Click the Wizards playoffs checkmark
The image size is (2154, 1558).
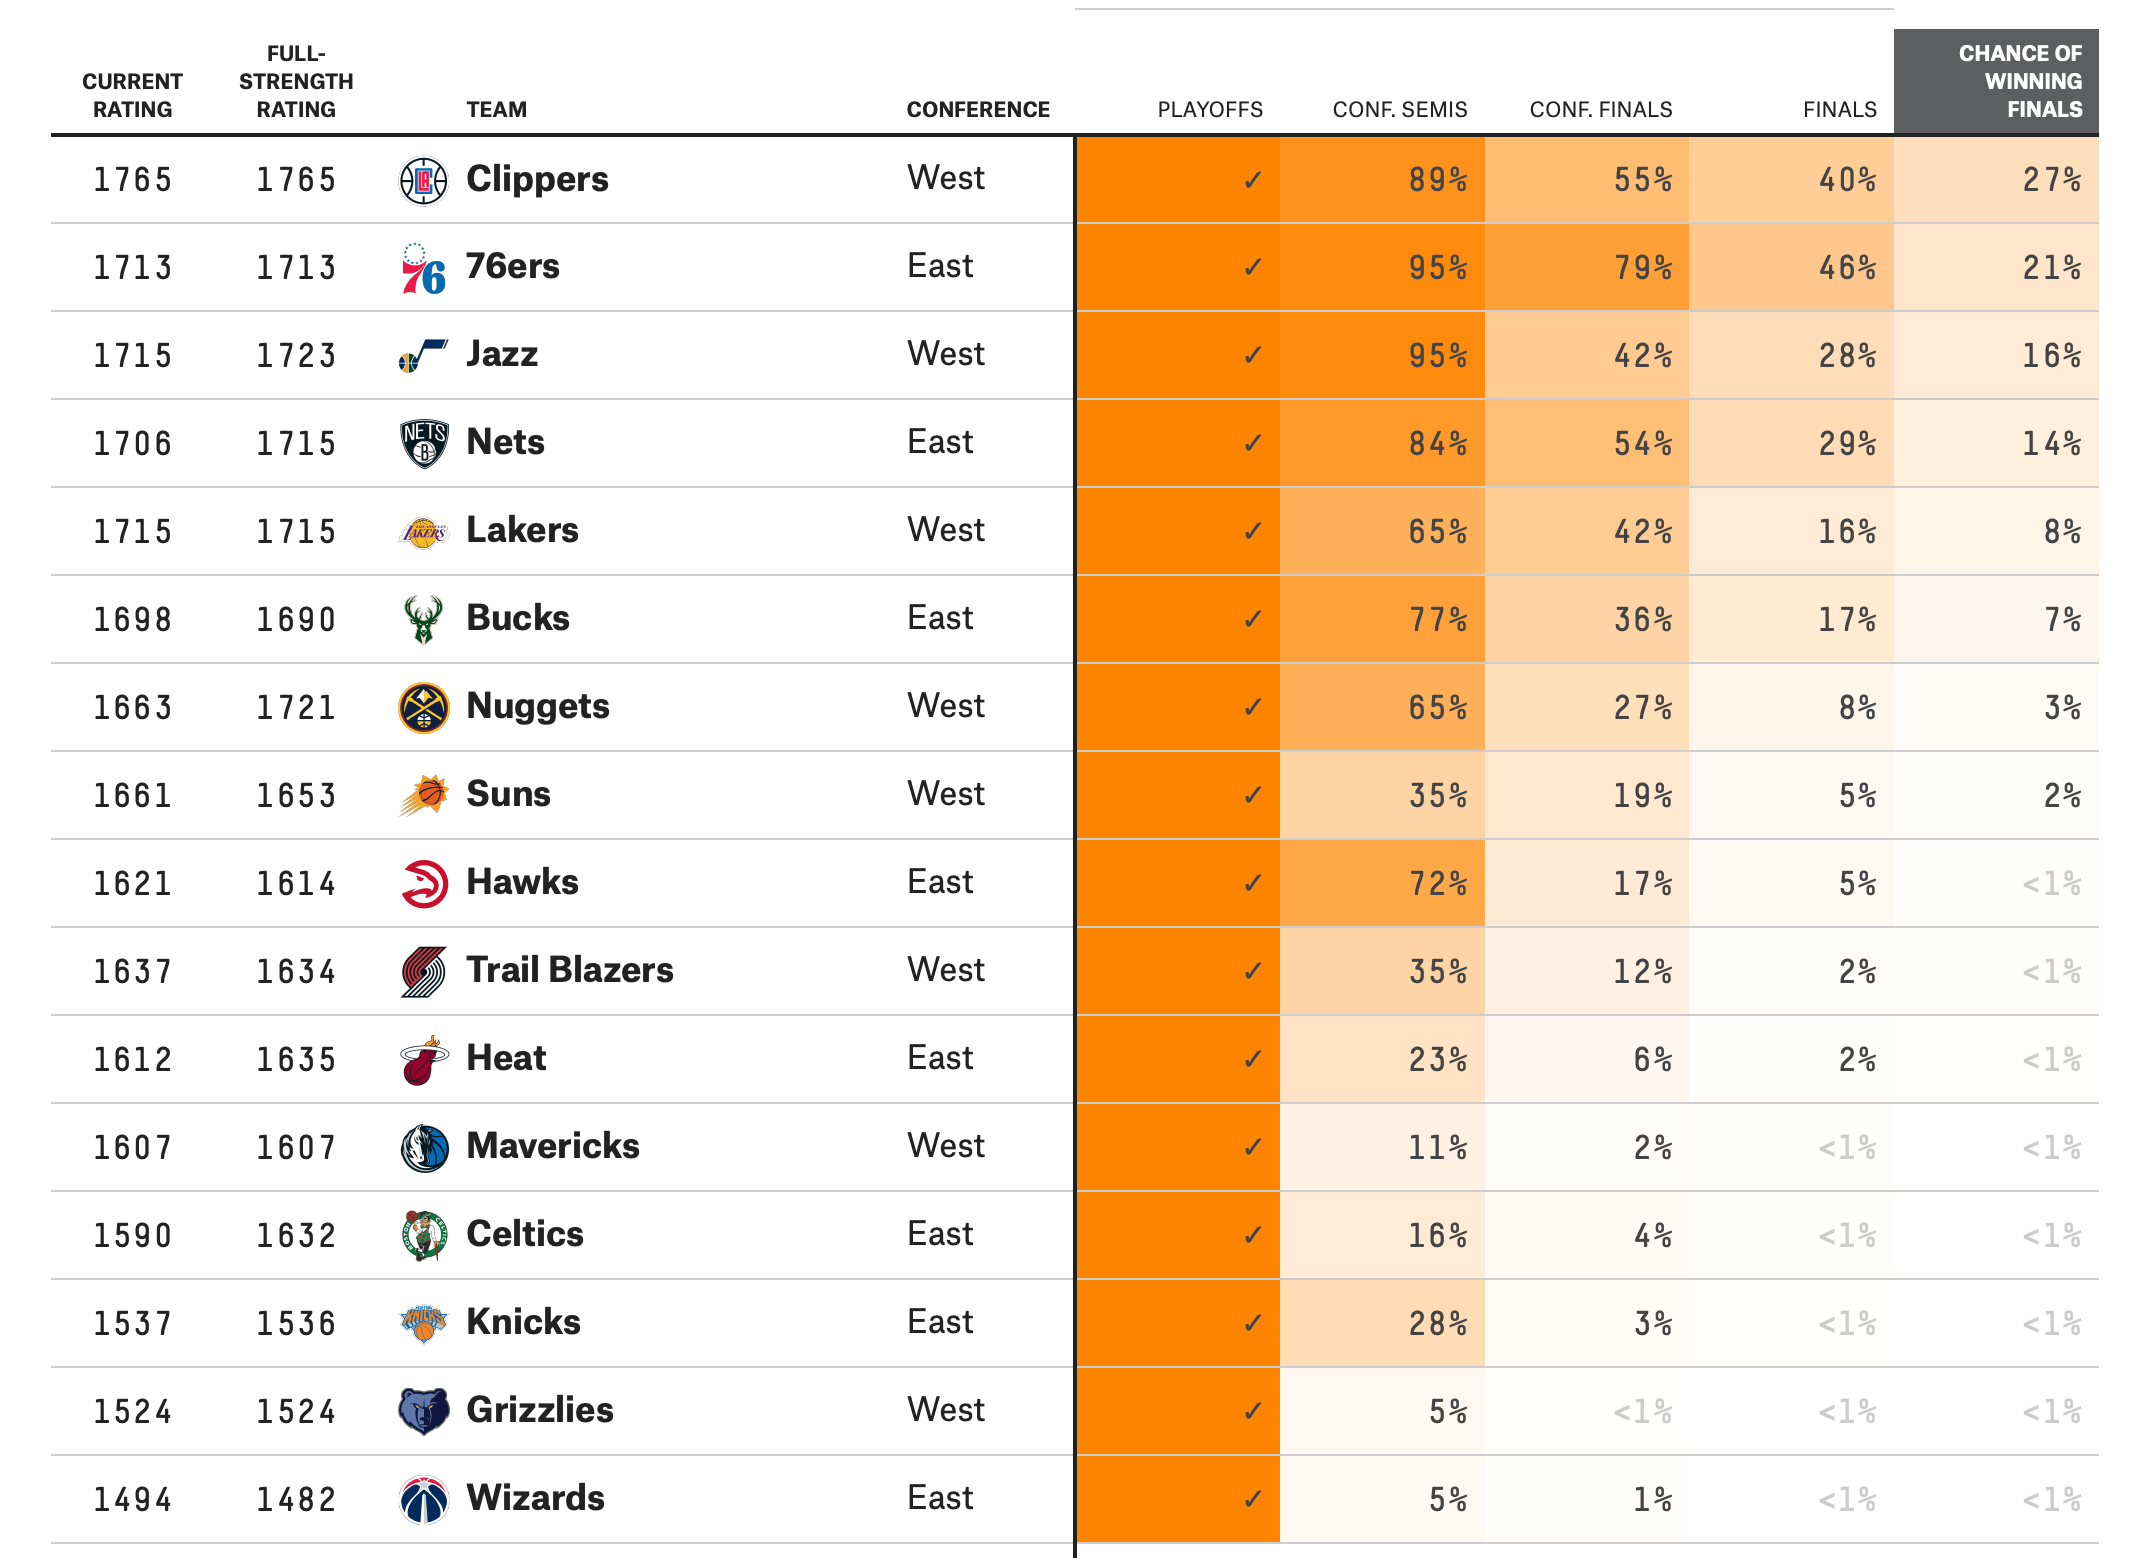point(1252,1500)
